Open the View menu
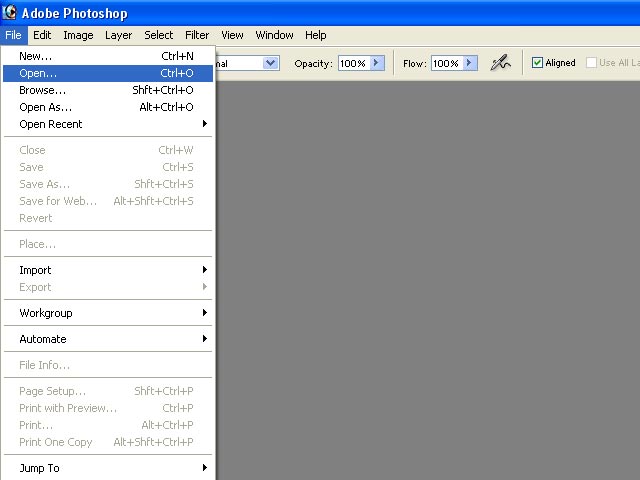This screenshot has width=640, height=480. pos(232,35)
